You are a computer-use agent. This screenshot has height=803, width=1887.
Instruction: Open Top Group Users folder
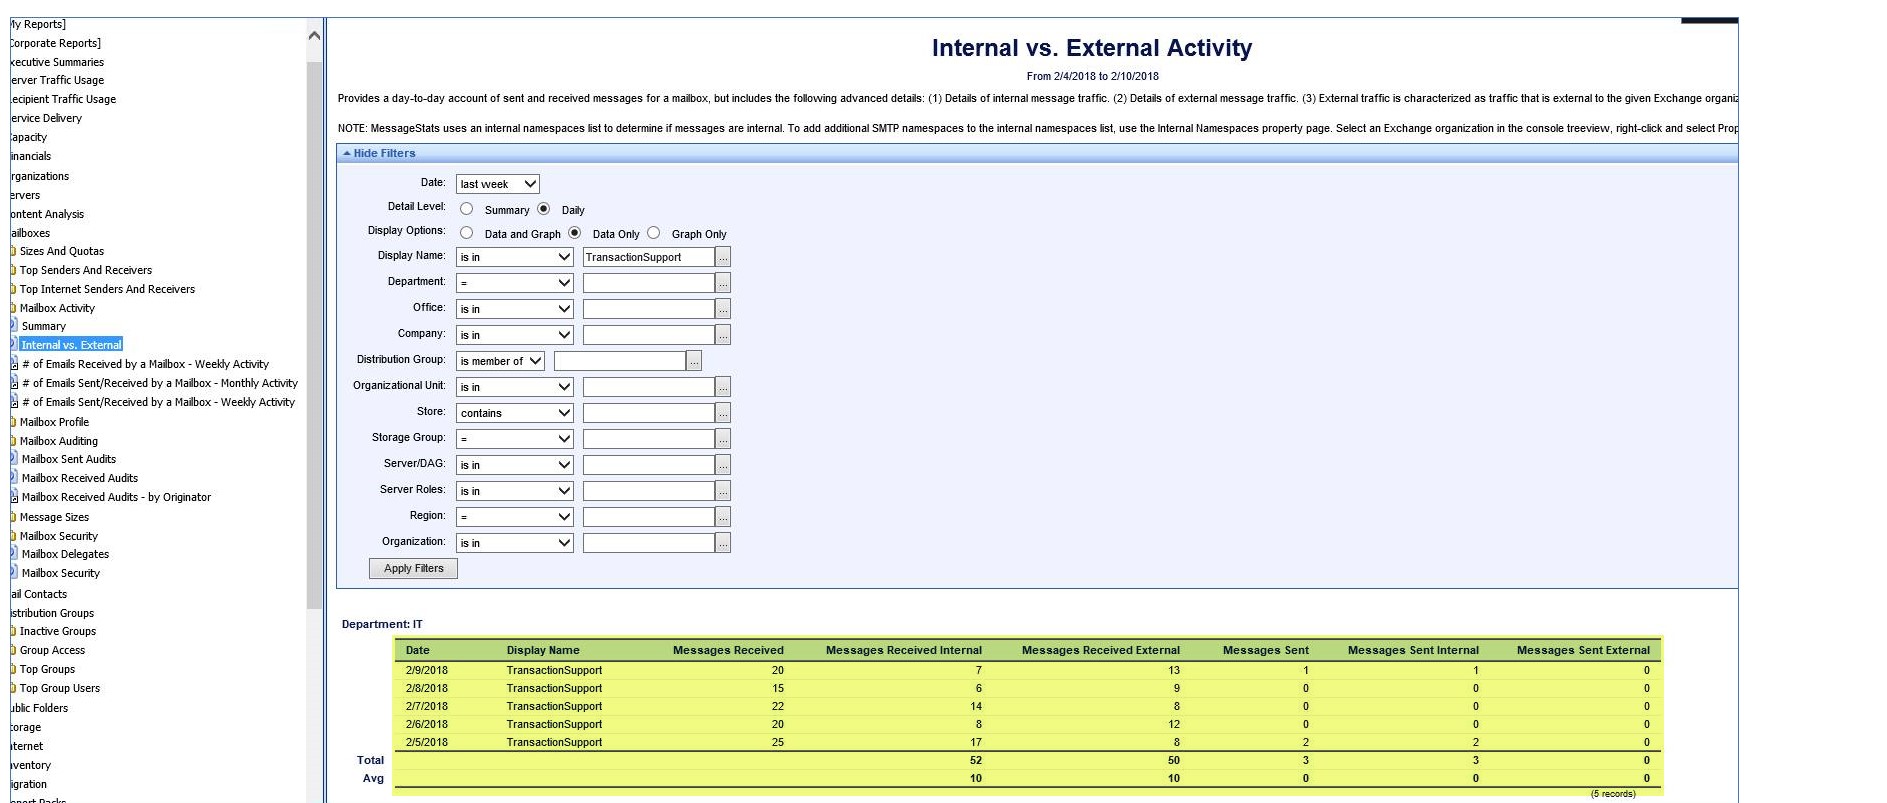60,688
